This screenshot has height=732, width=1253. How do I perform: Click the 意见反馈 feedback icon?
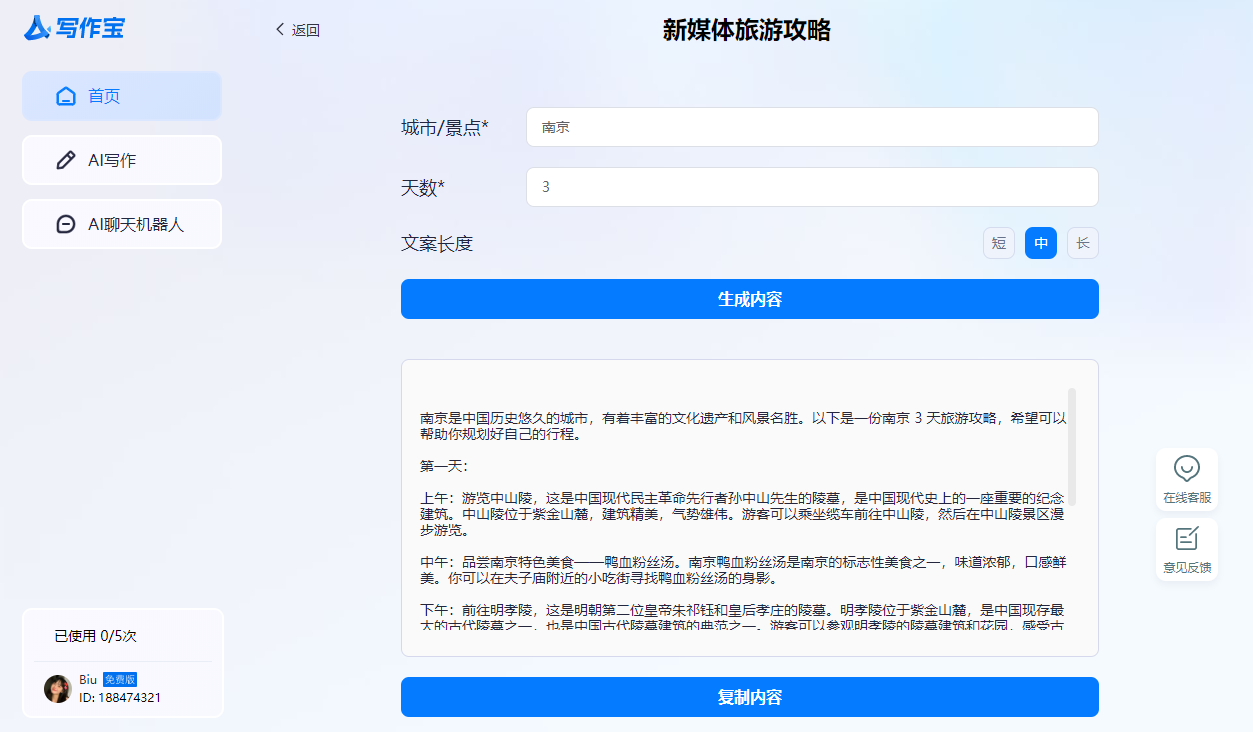tap(1186, 540)
